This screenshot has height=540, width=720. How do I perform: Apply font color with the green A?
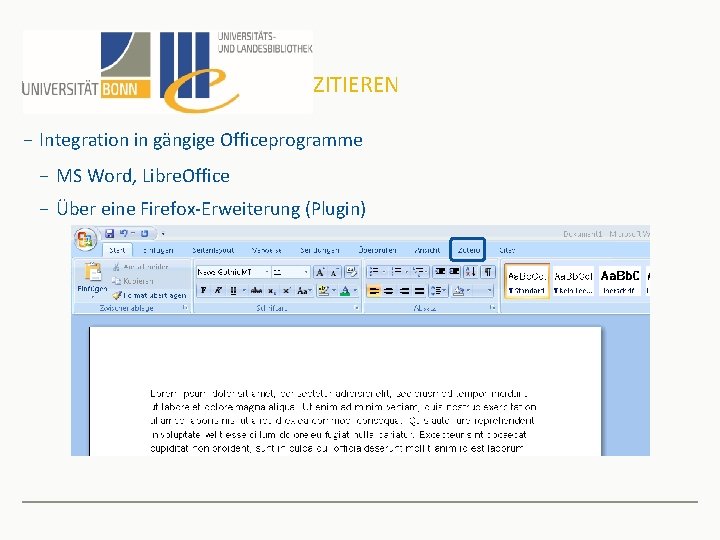pos(345,291)
